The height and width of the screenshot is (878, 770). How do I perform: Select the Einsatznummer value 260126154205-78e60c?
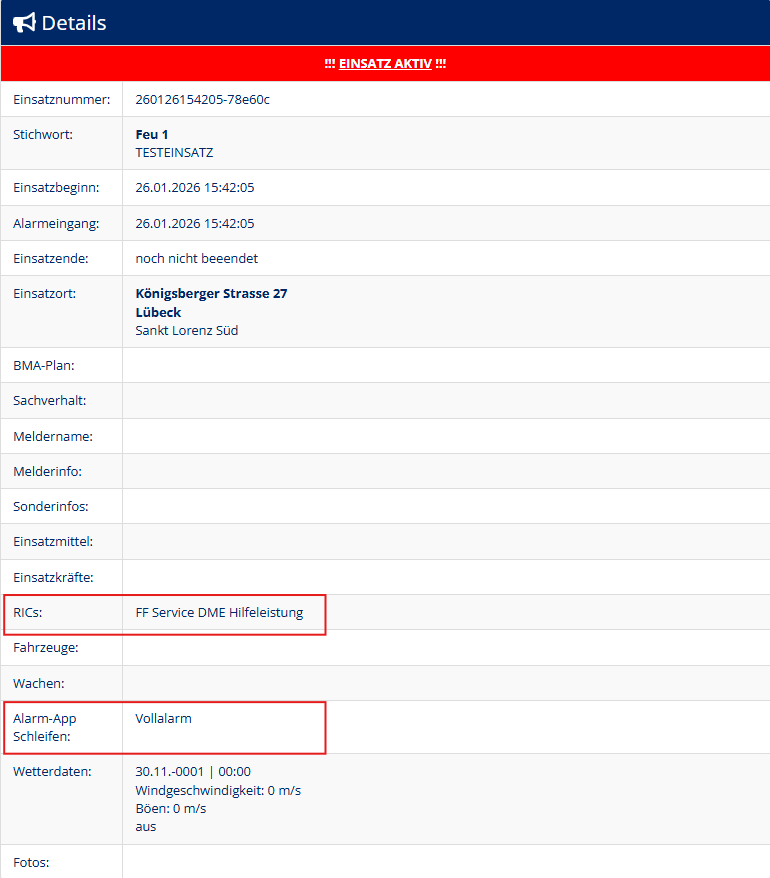202,99
